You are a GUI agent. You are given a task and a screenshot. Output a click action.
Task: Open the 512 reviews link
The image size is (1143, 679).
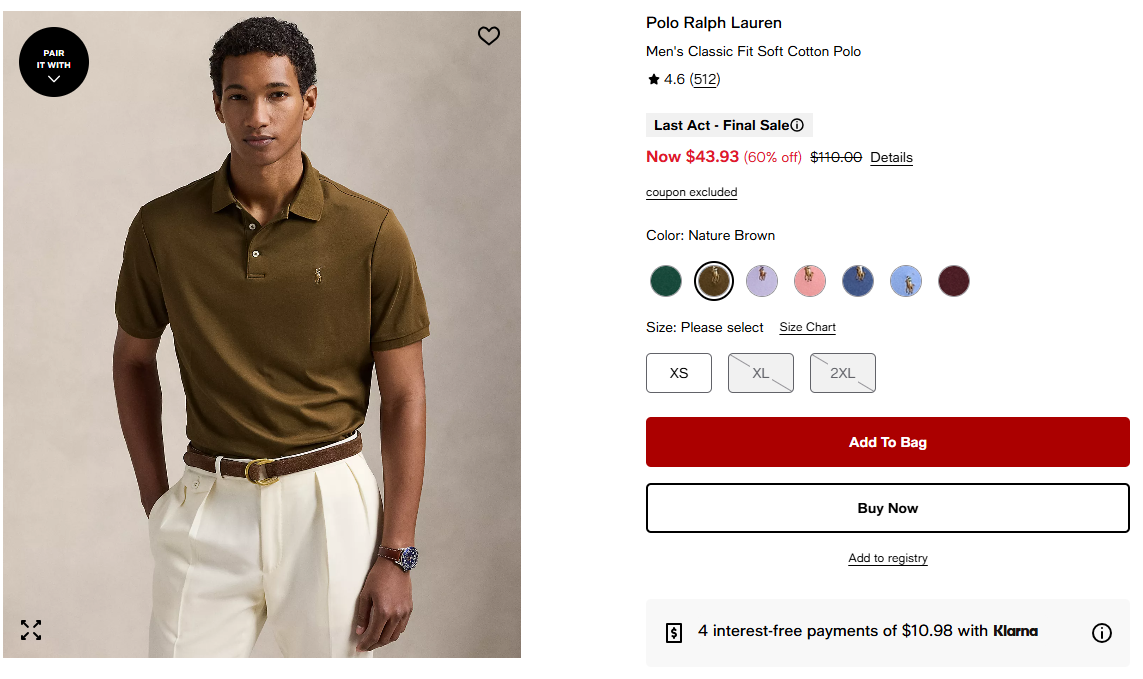pos(705,79)
